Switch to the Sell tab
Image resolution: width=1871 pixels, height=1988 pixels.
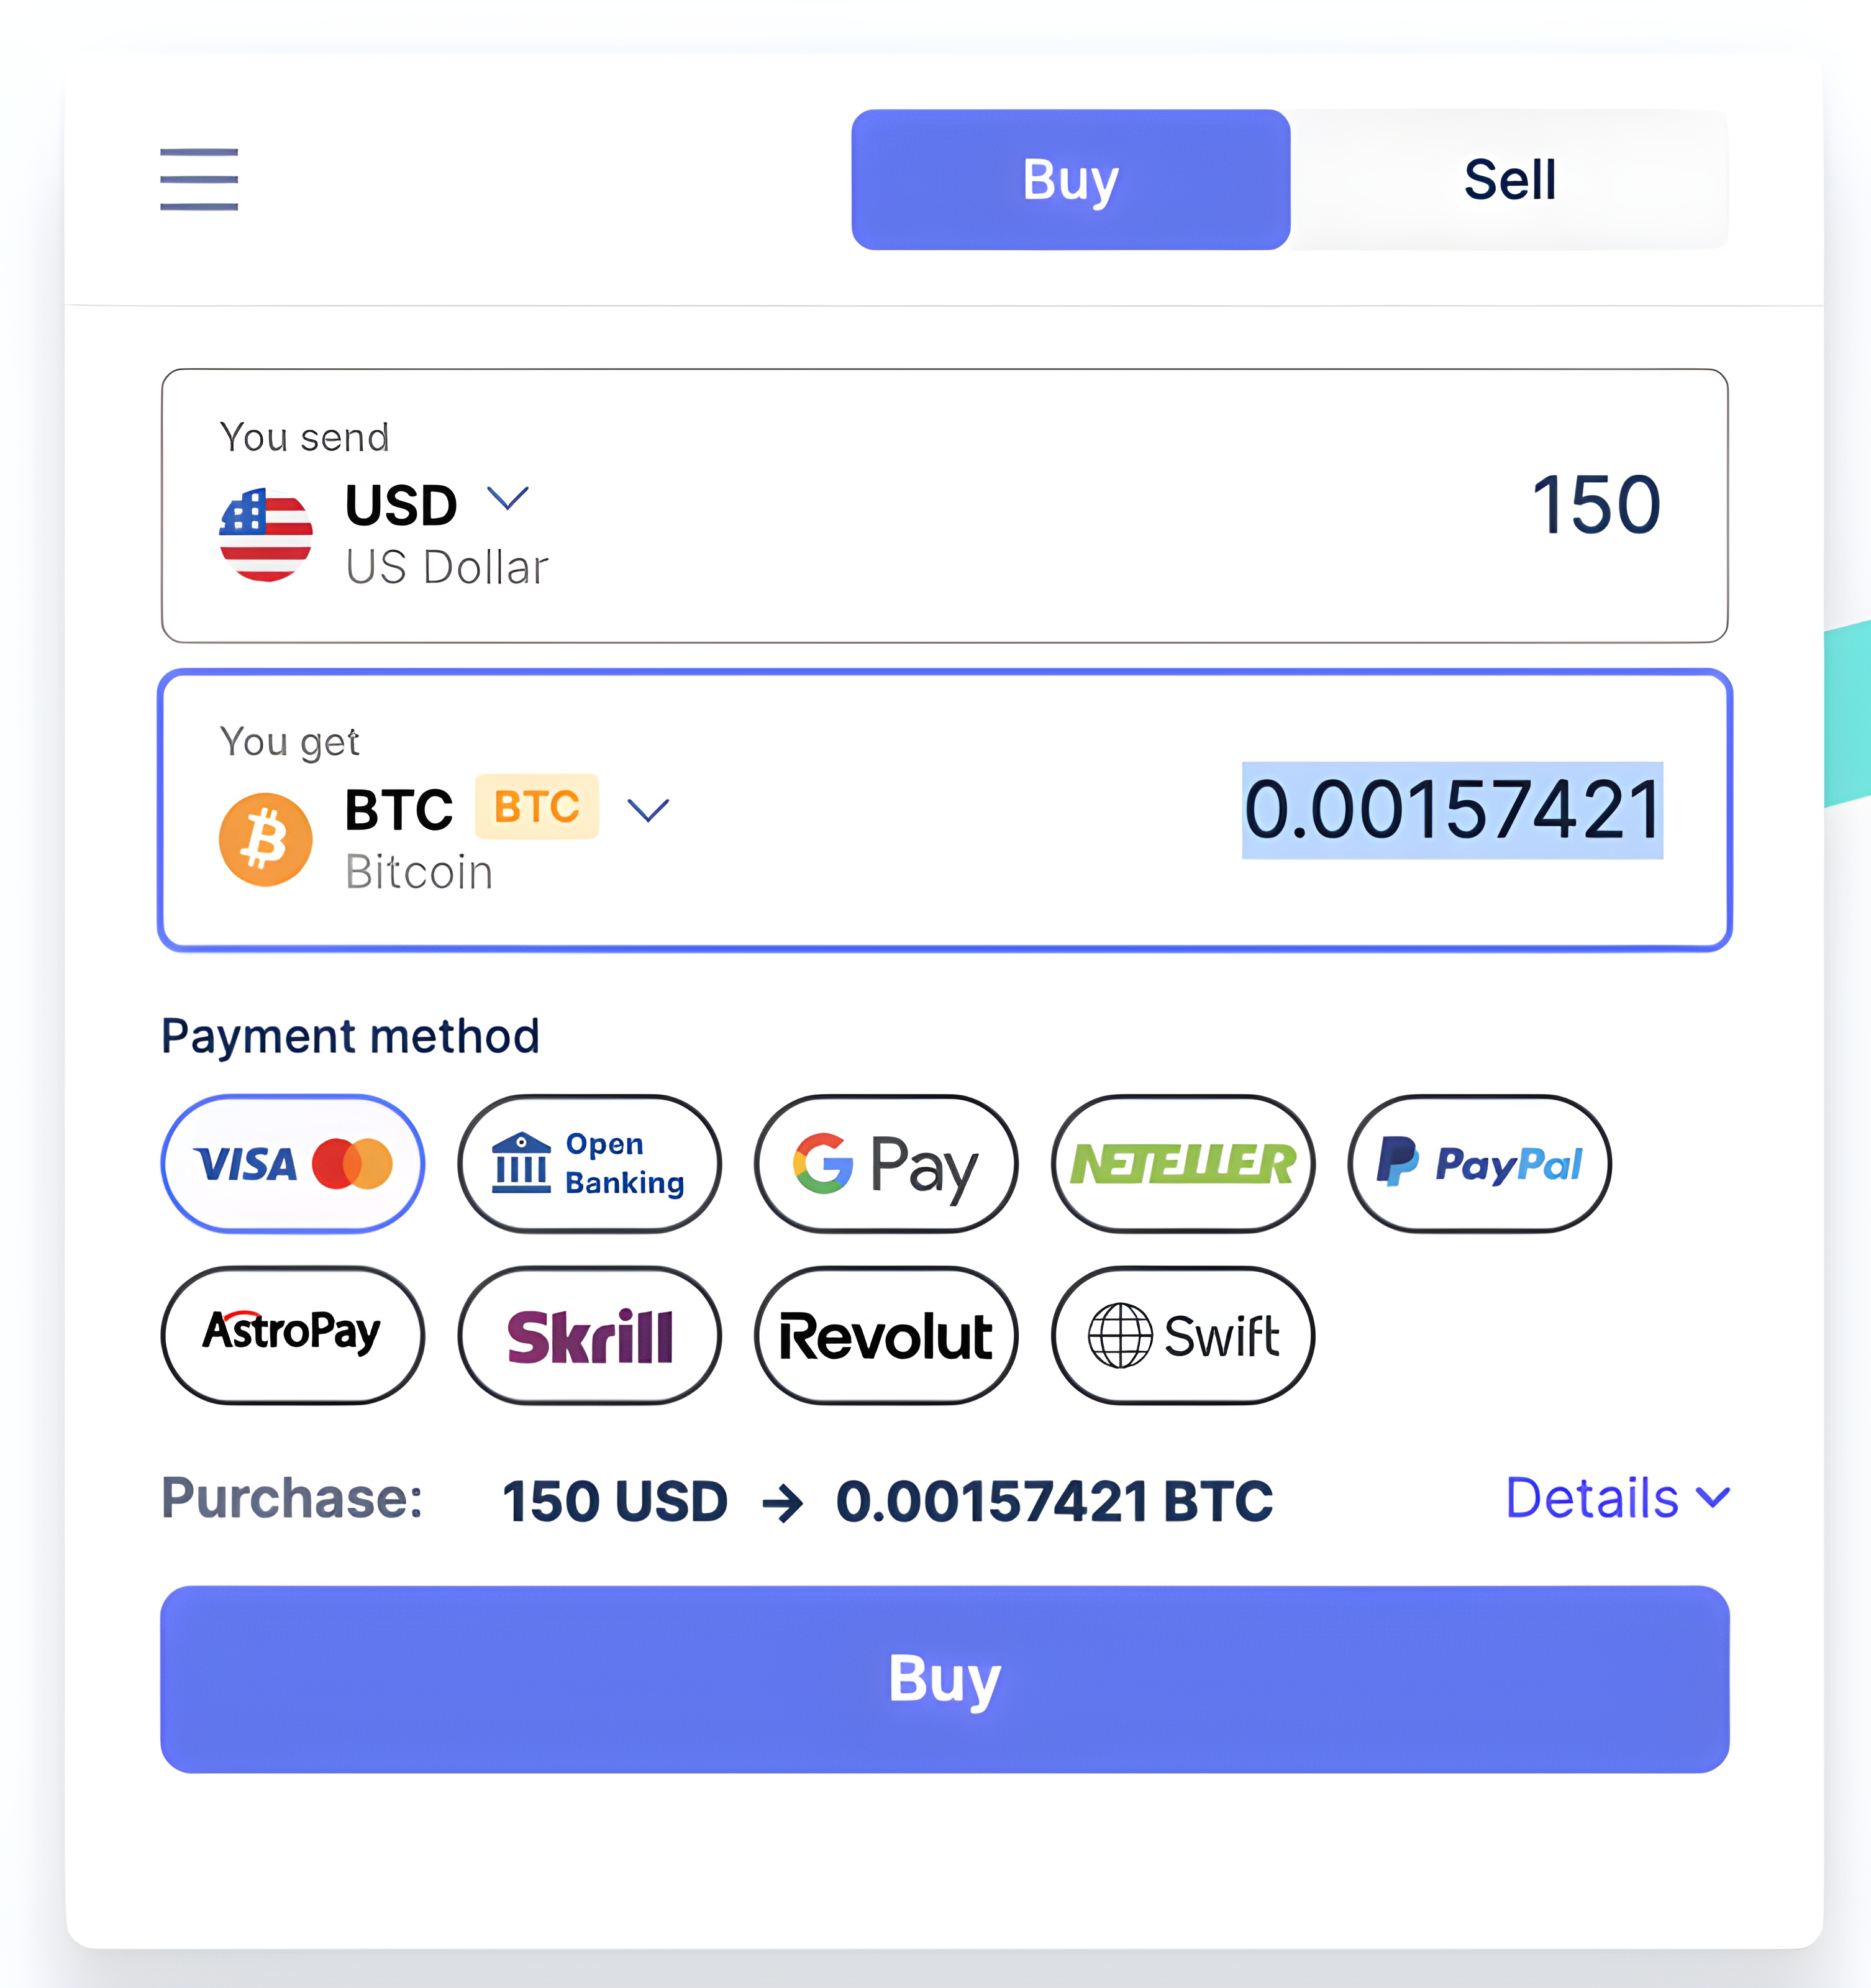(1509, 180)
